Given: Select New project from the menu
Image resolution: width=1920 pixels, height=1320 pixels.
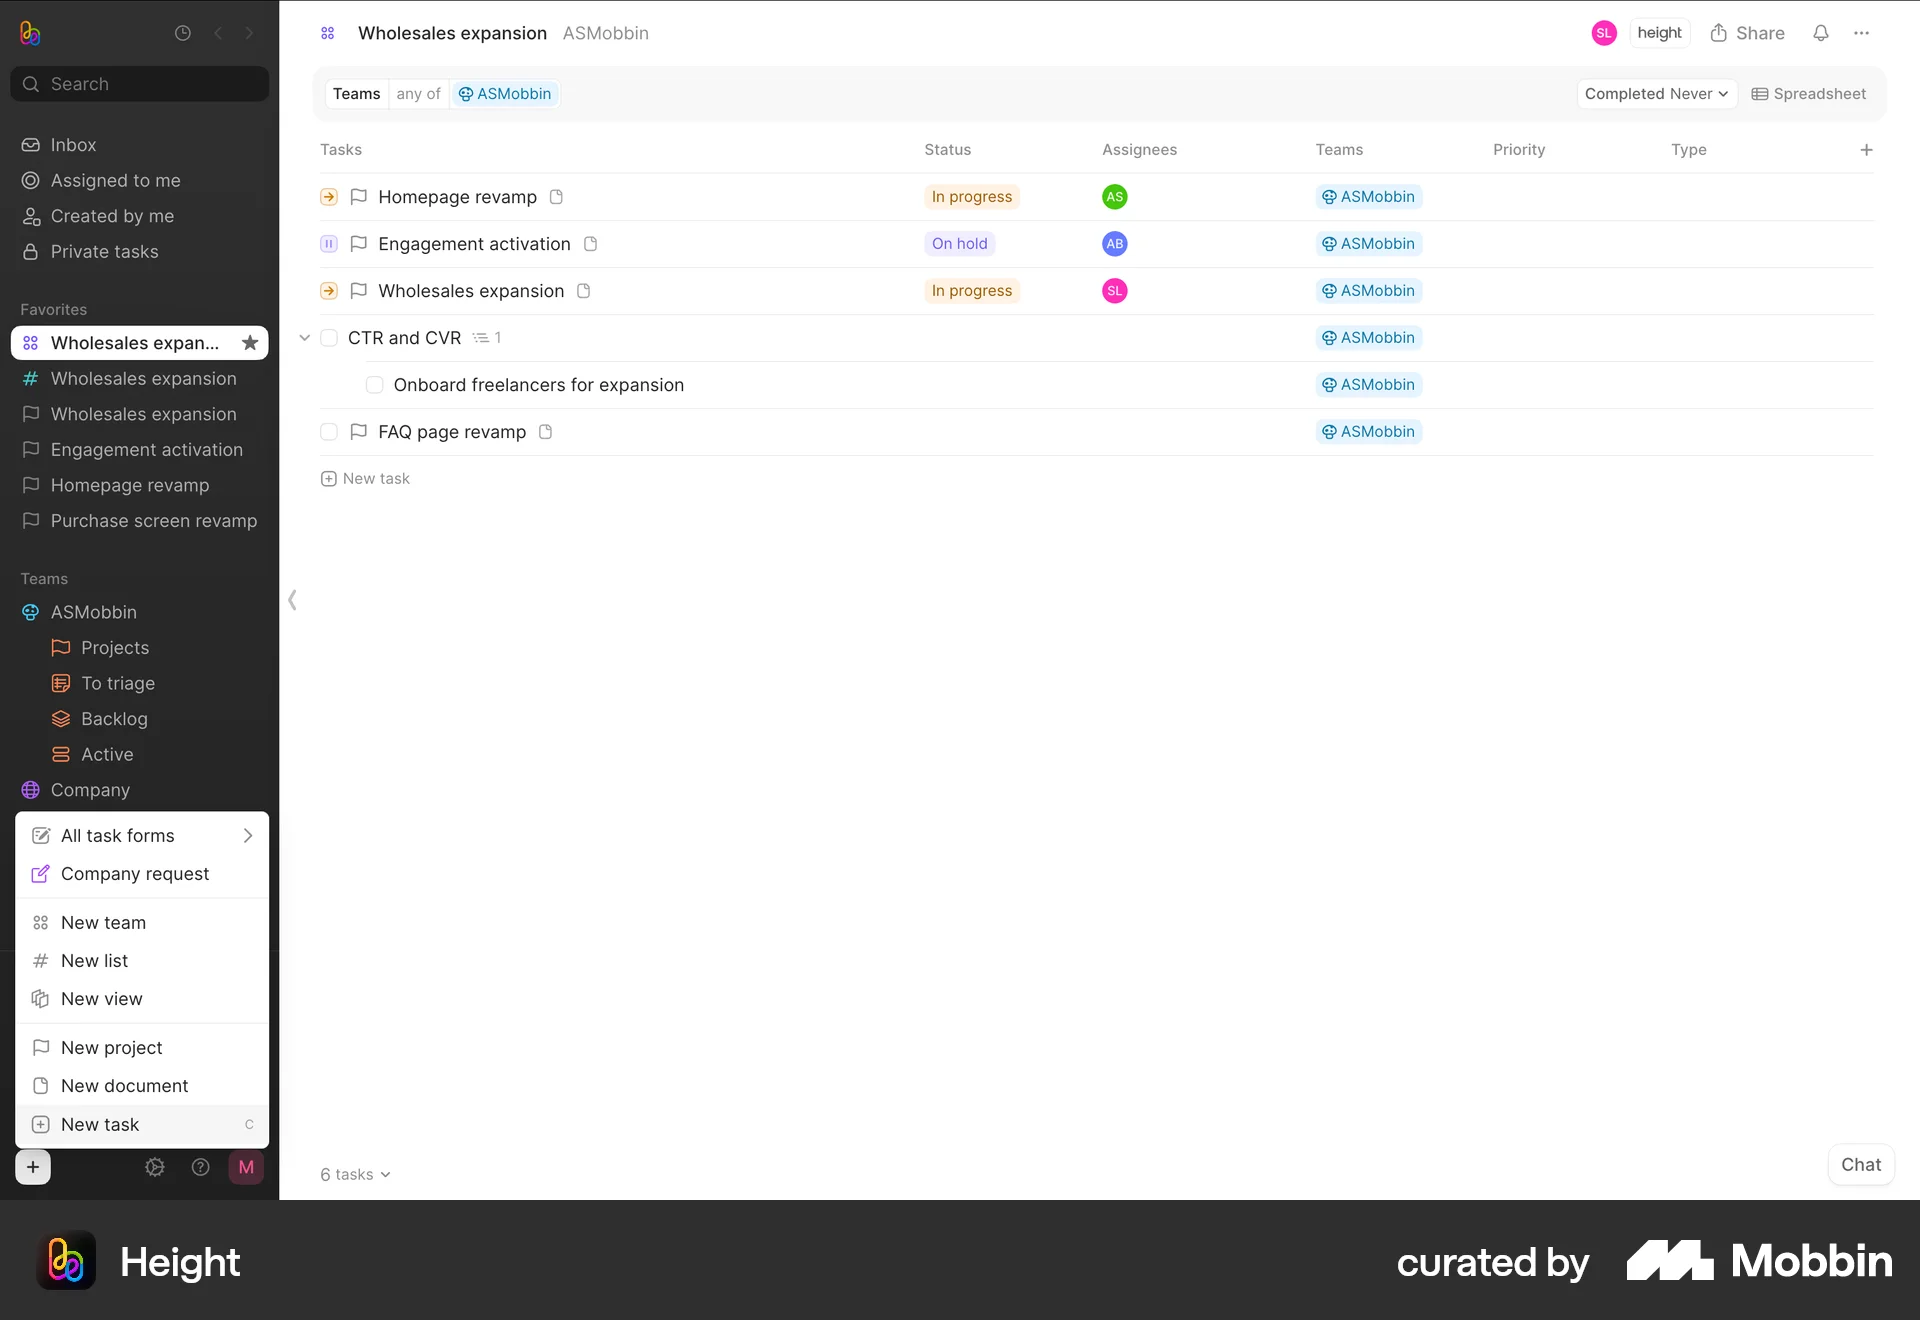Looking at the screenshot, I should point(111,1047).
